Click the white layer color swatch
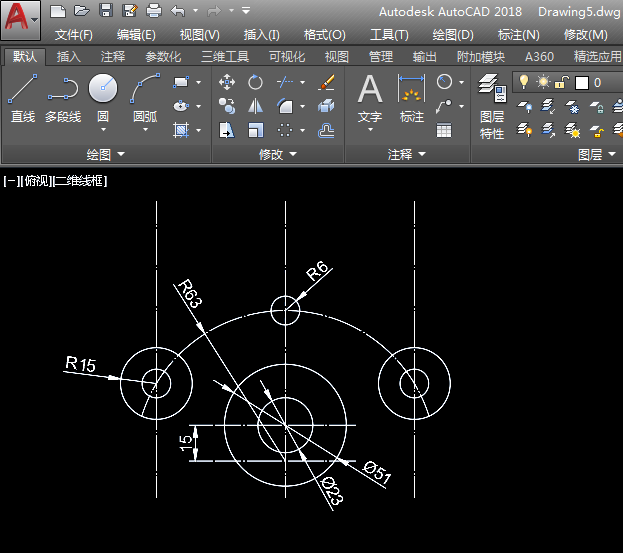This screenshot has width=623, height=553. point(581,82)
